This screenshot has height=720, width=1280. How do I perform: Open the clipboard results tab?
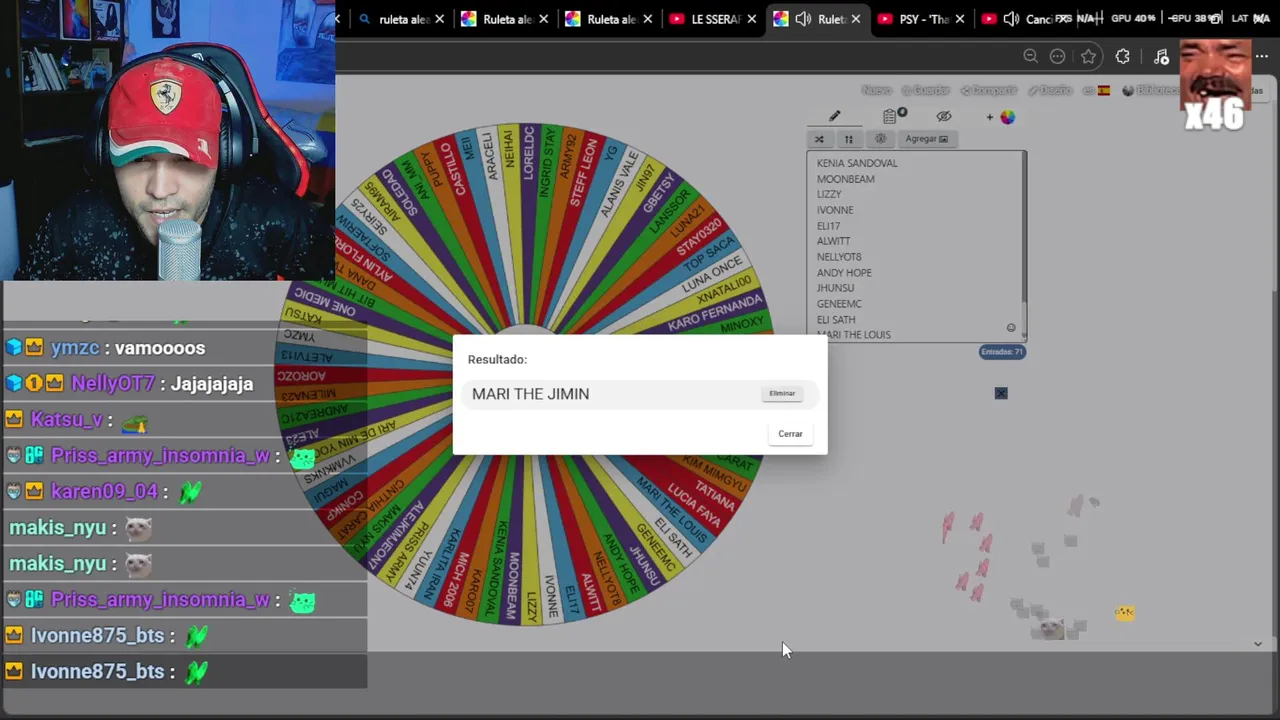click(891, 116)
